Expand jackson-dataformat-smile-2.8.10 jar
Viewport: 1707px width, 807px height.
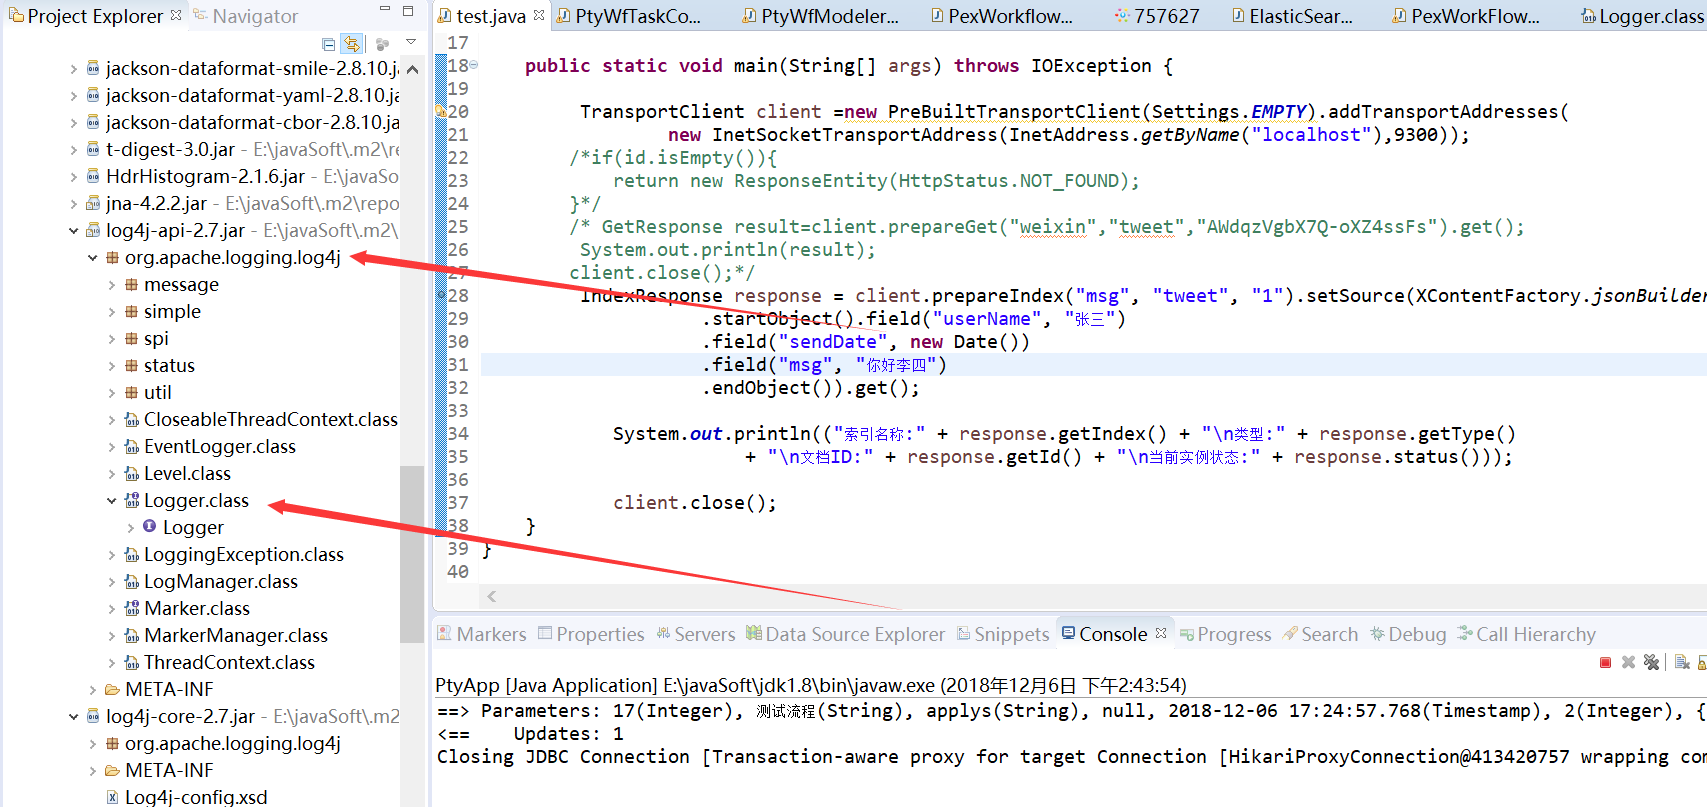[73, 69]
